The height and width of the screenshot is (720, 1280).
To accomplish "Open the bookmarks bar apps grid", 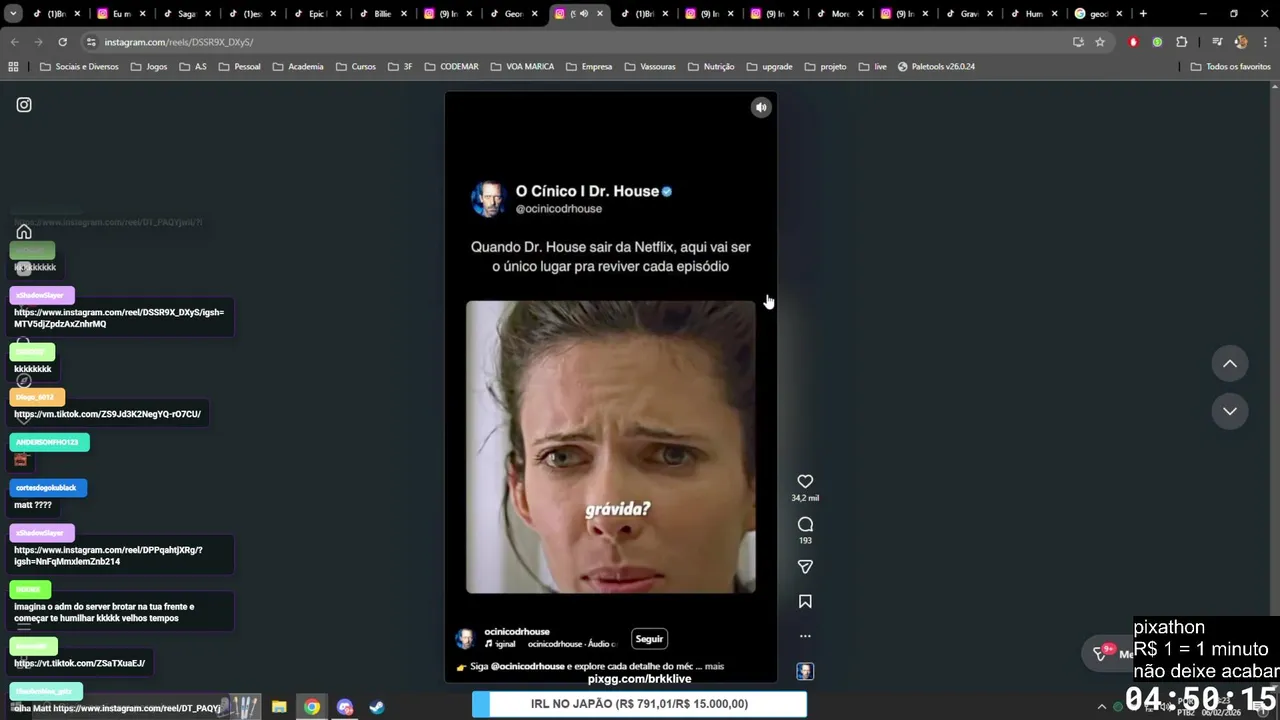I will [x=13, y=67].
